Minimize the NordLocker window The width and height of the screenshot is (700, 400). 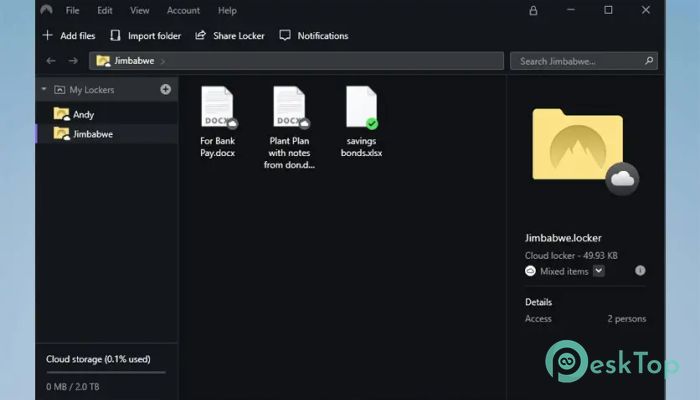coord(571,10)
